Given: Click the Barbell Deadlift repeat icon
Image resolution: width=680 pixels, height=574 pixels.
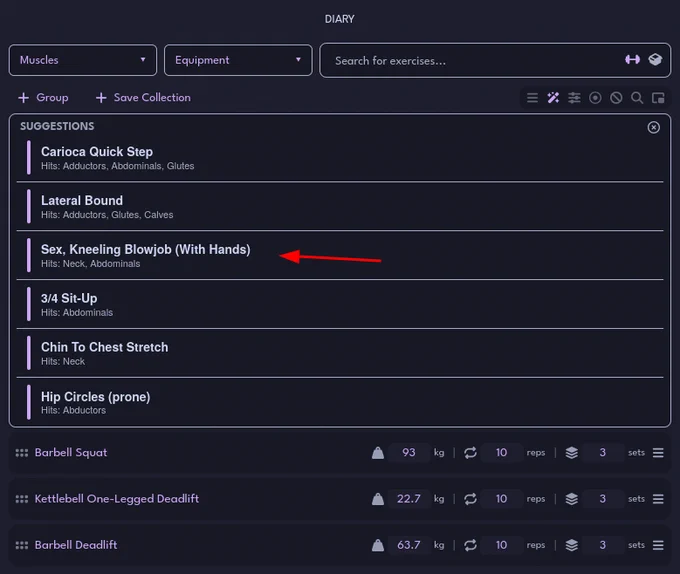Looking at the screenshot, I should coord(470,545).
